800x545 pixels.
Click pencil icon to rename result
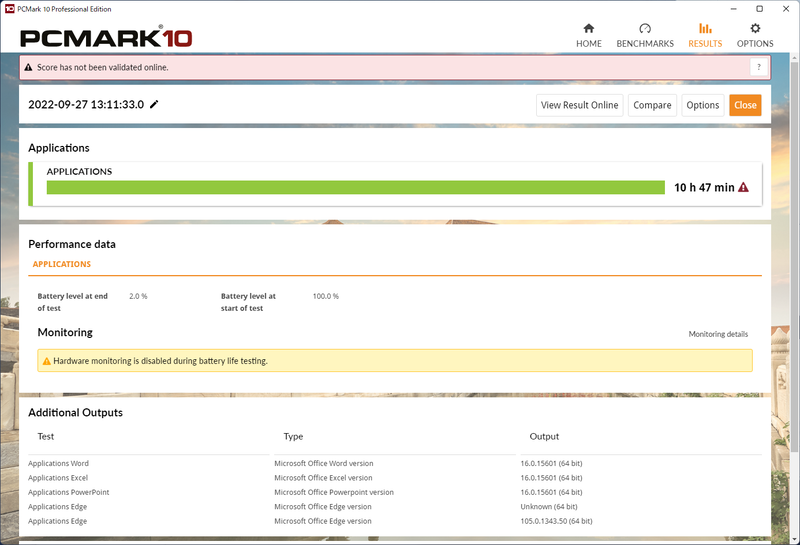coord(154,104)
